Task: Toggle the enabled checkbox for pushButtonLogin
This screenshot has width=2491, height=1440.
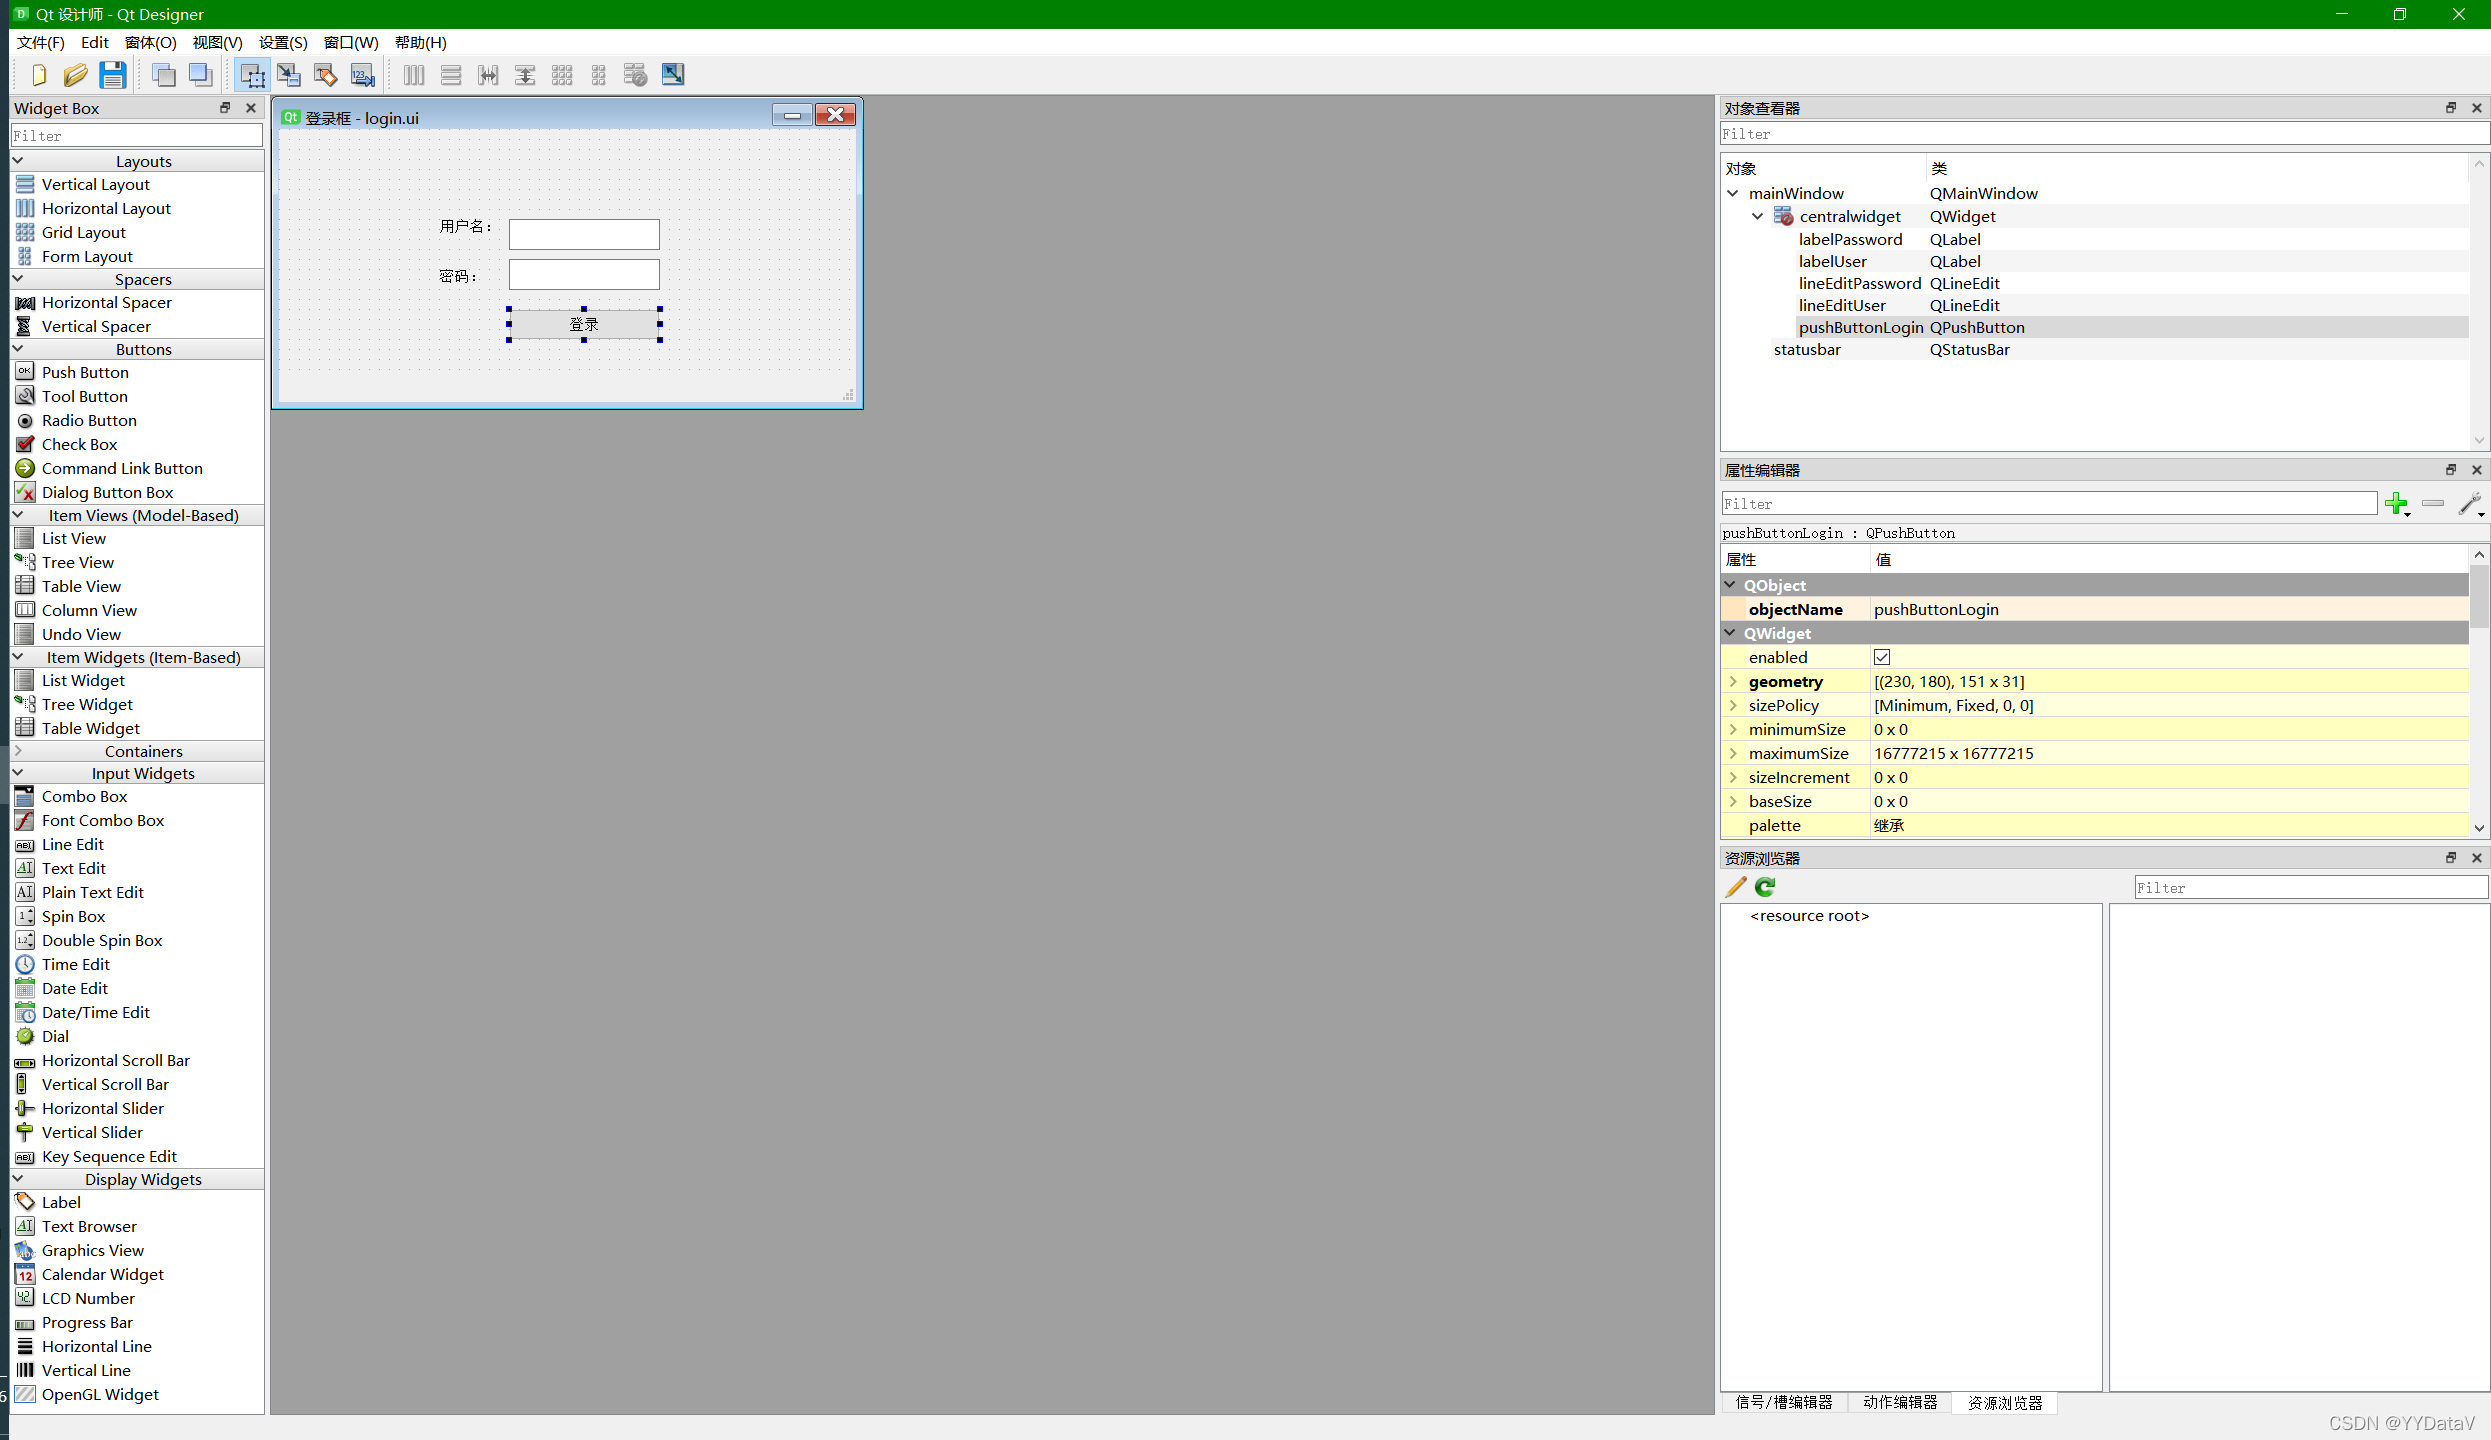Action: click(x=1882, y=657)
